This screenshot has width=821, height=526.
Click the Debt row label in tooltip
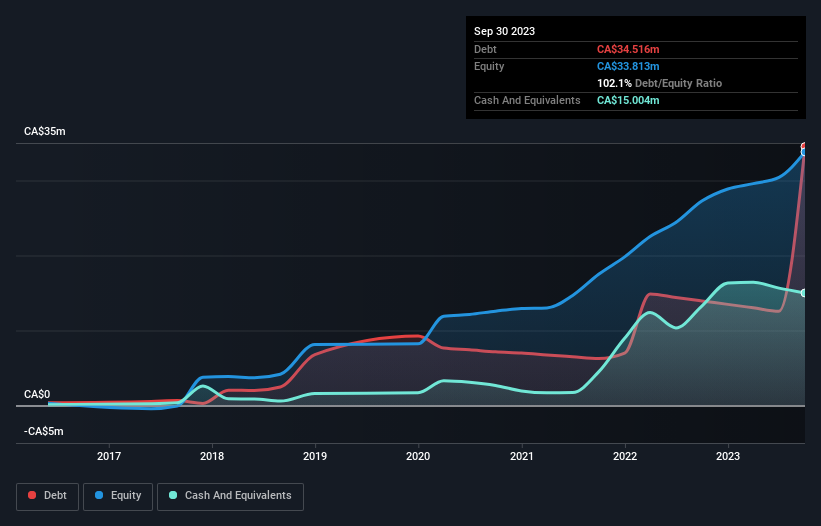[x=485, y=49]
